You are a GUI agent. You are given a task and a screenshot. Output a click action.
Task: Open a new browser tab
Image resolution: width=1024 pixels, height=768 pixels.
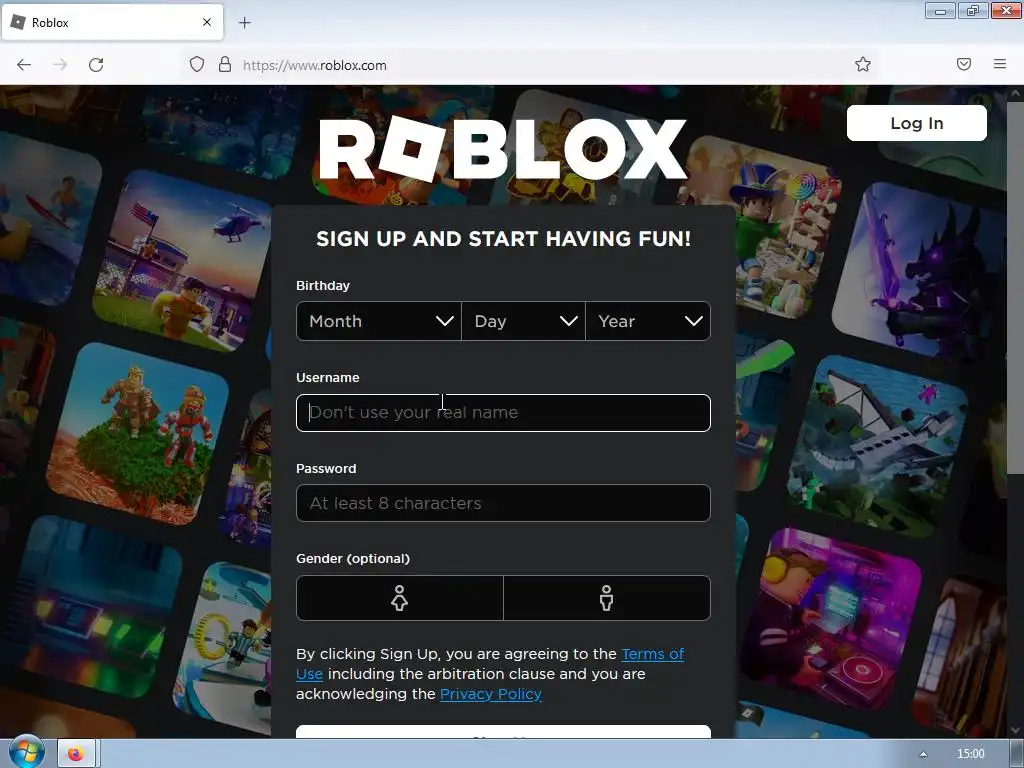coord(244,23)
